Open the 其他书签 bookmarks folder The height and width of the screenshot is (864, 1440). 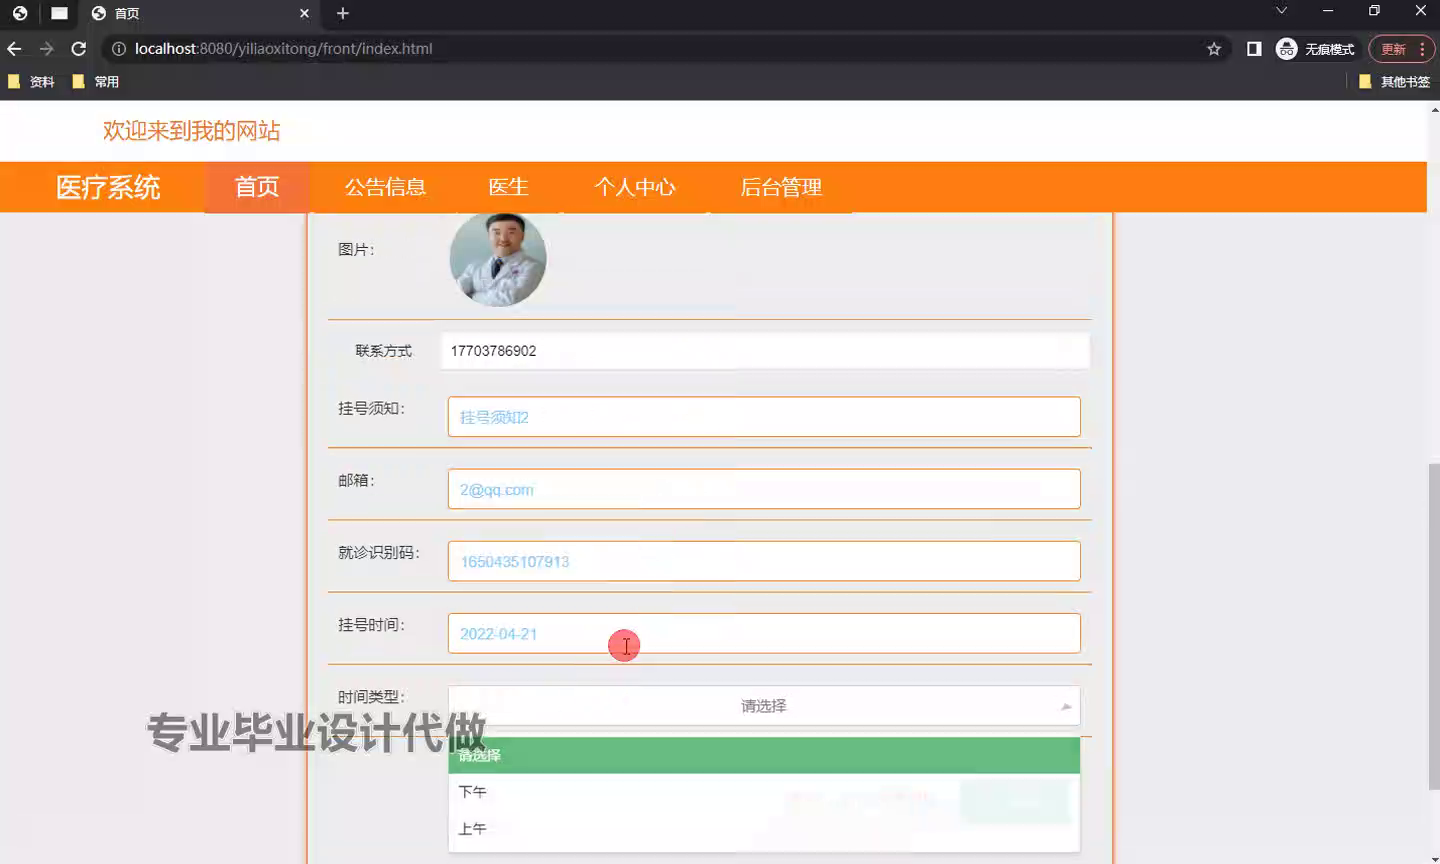tap(1394, 82)
